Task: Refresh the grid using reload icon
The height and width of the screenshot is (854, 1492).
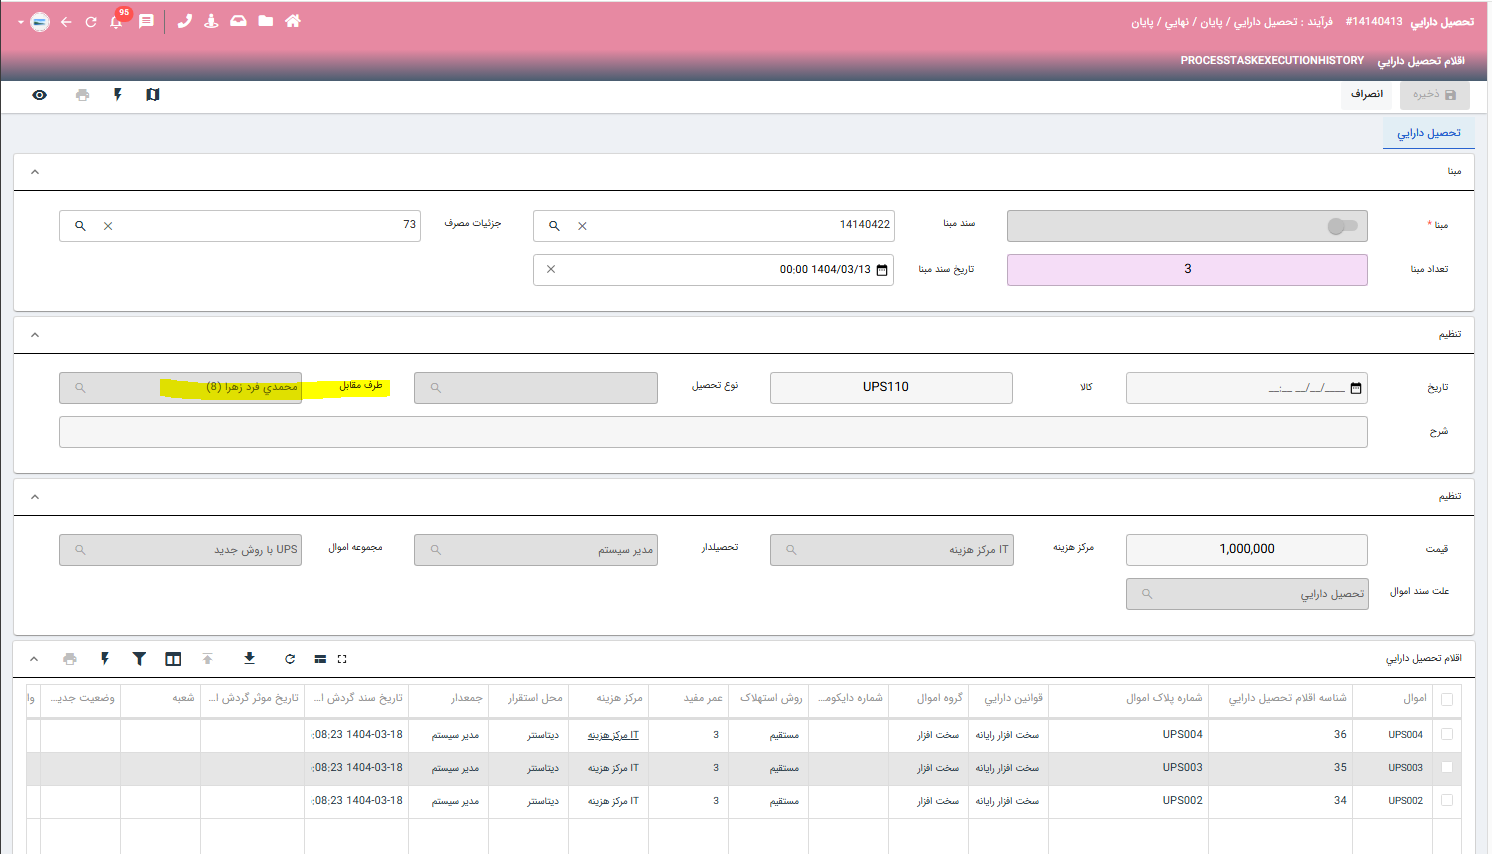Action: click(x=290, y=659)
